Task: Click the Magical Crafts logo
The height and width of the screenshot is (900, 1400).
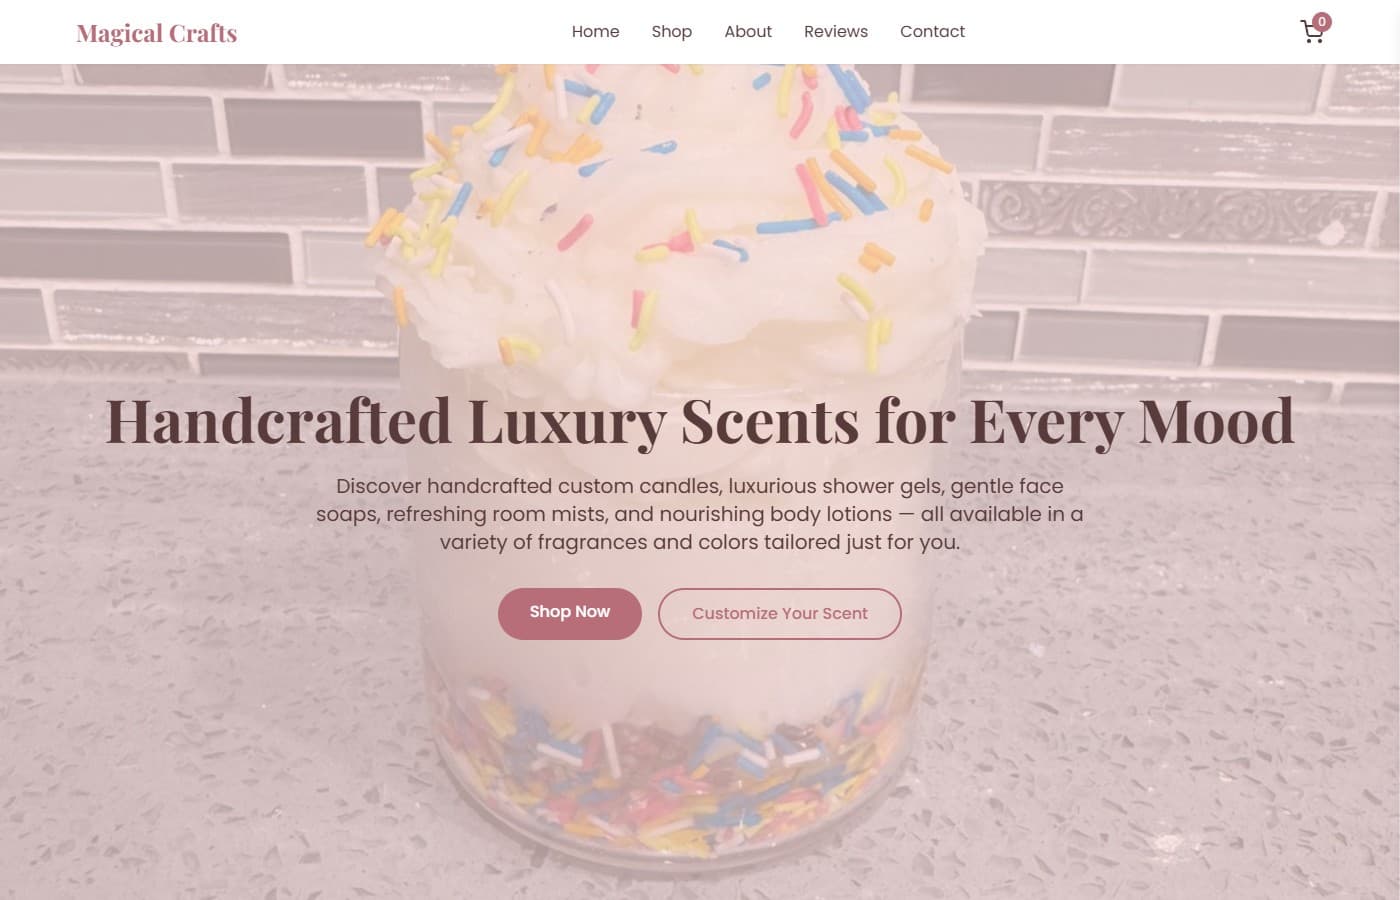Action: 157,33
